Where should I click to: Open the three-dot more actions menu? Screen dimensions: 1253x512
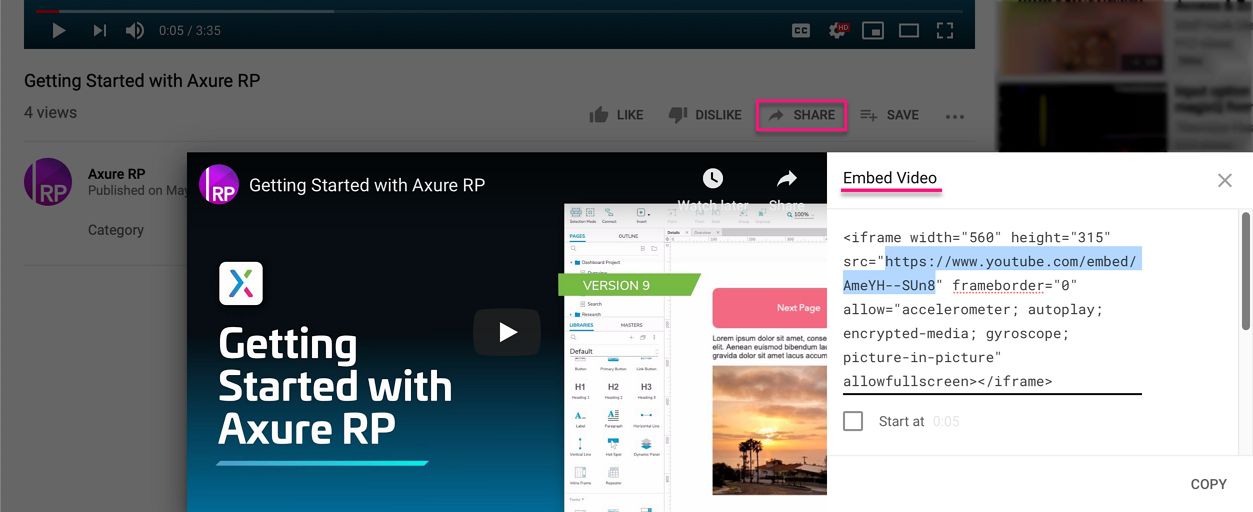[x=955, y=116]
